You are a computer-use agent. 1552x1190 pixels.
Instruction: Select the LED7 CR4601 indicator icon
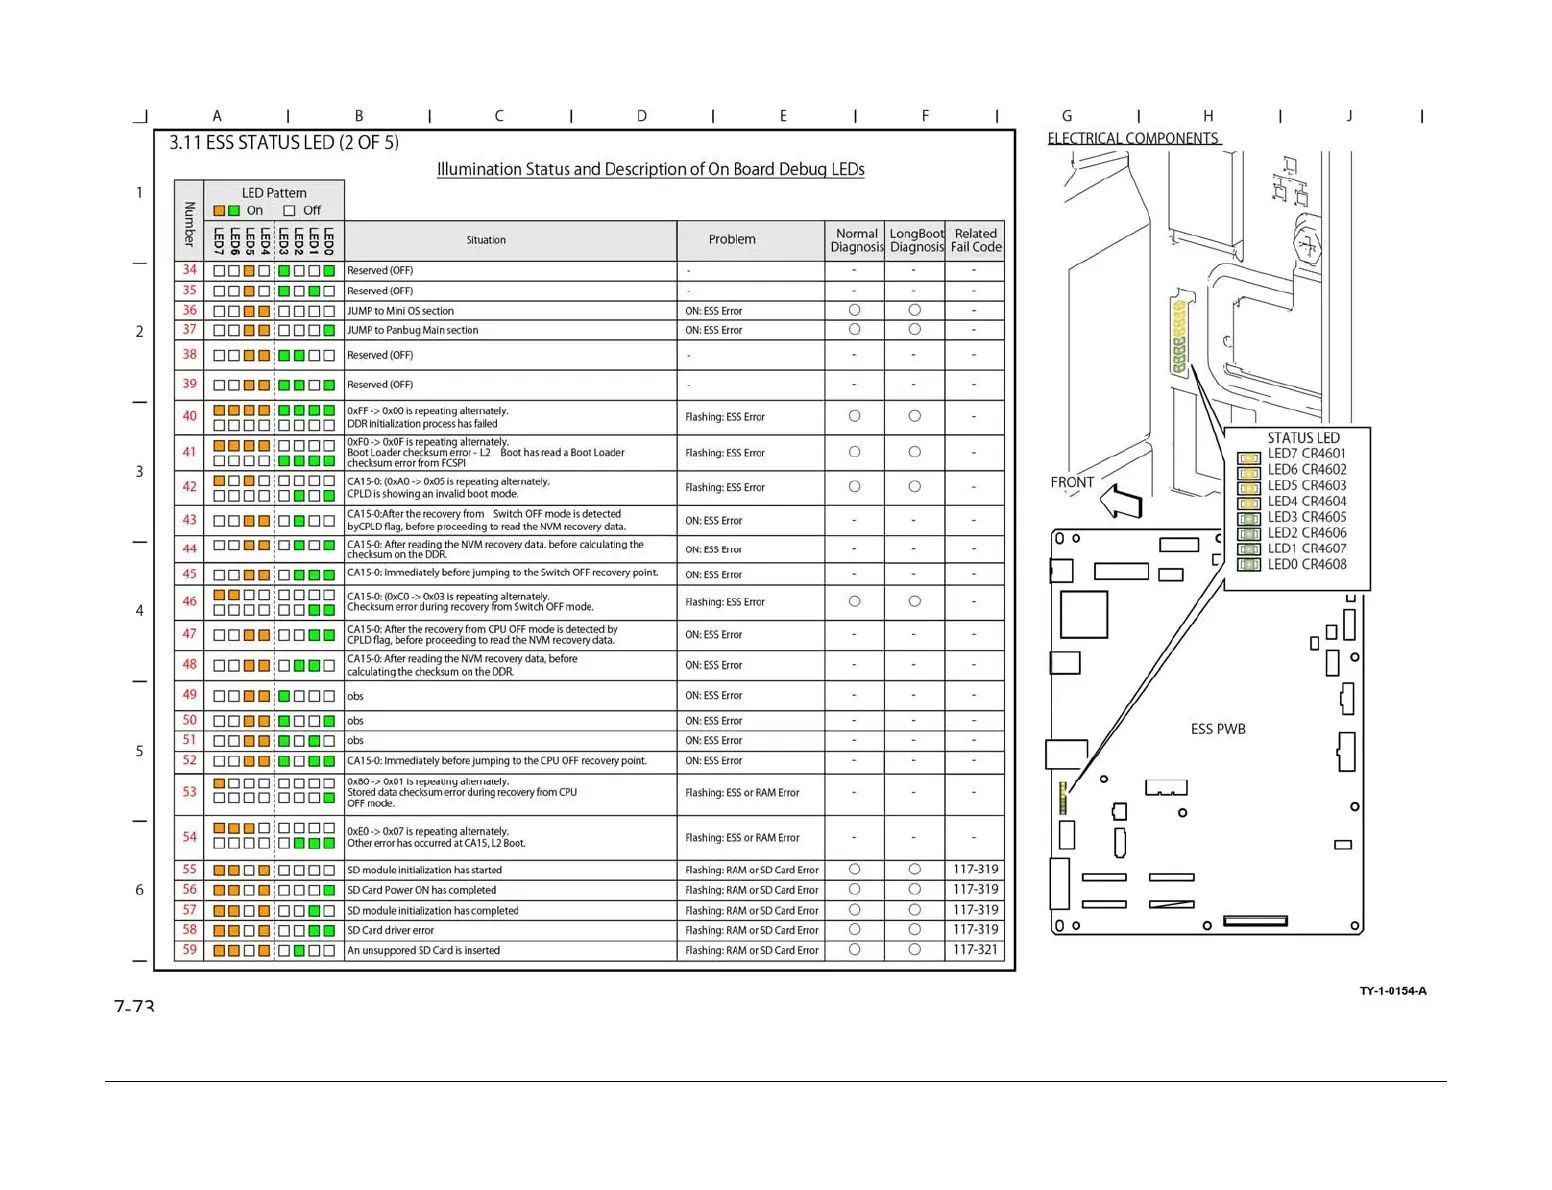click(x=1248, y=458)
